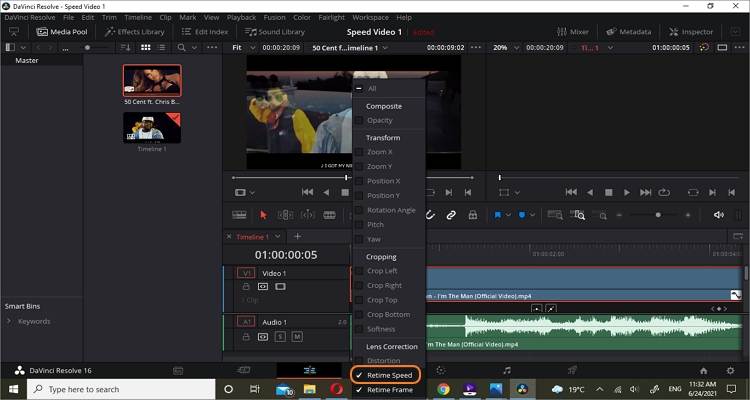Image resolution: width=750 pixels, height=400 pixels.
Task: Play the timeline viewer forward
Action: (x=627, y=192)
